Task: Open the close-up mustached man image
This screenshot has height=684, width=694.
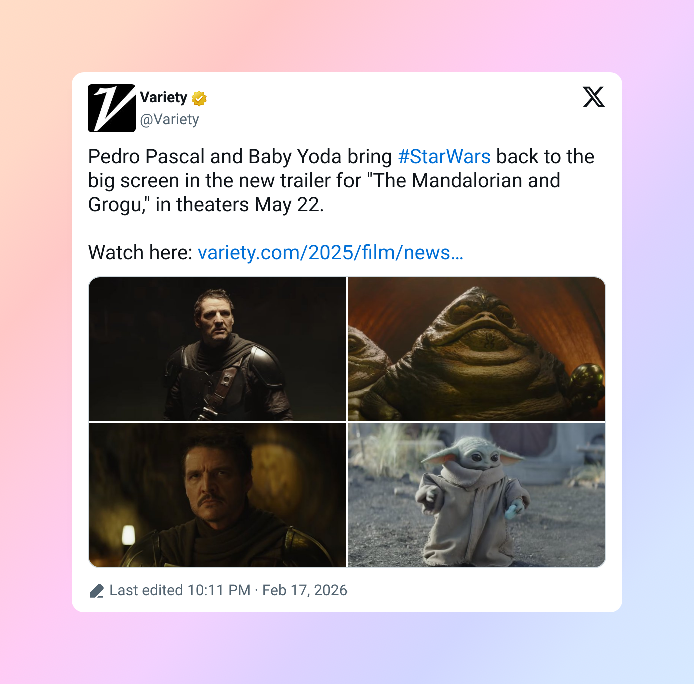Action: (x=217, y=495)
